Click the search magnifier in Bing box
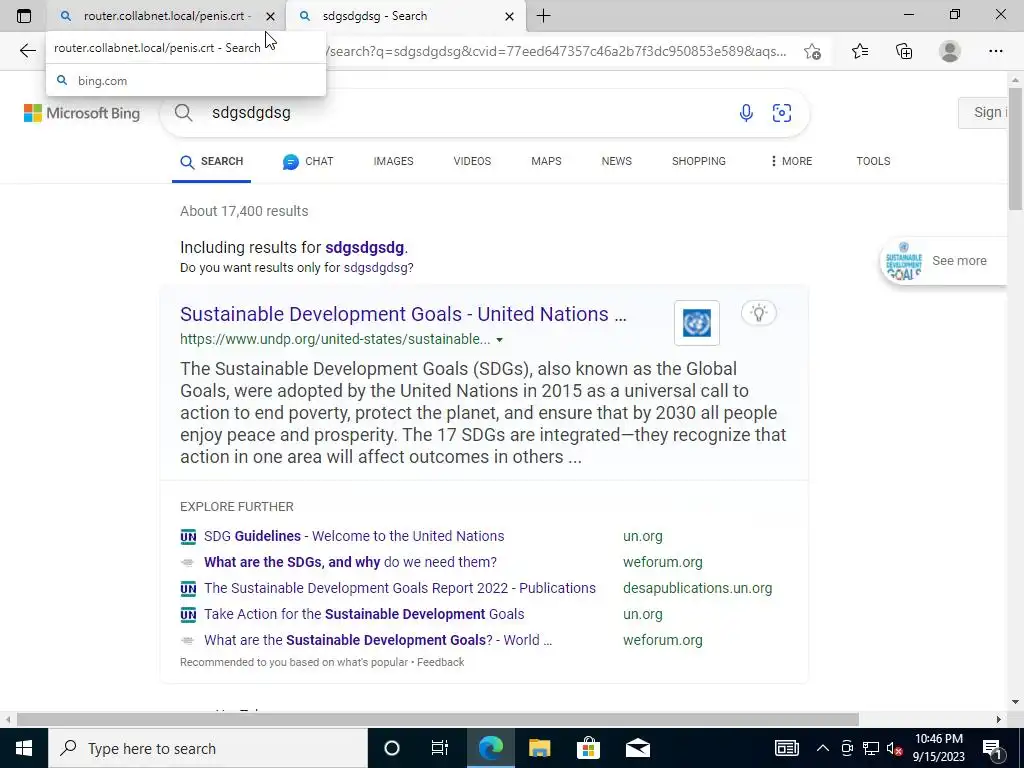The height and width of the screenshot is (768, 1024). 184,112
